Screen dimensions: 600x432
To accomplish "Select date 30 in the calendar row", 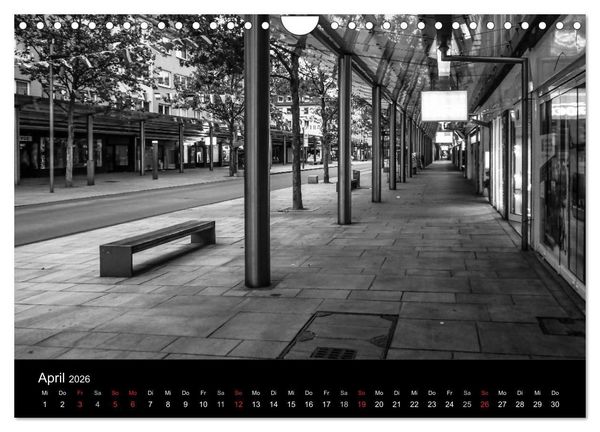I will 555,404.
